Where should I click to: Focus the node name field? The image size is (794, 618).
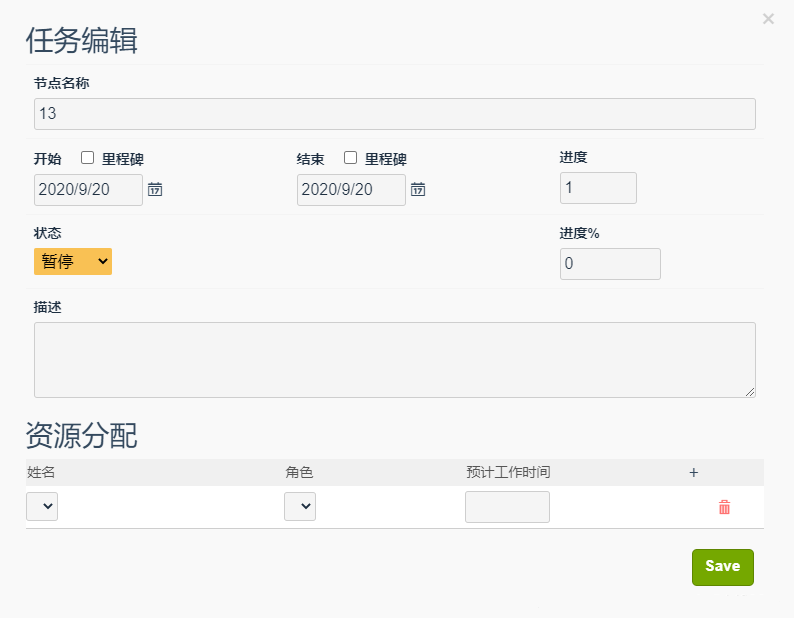(x=394, y=114)
